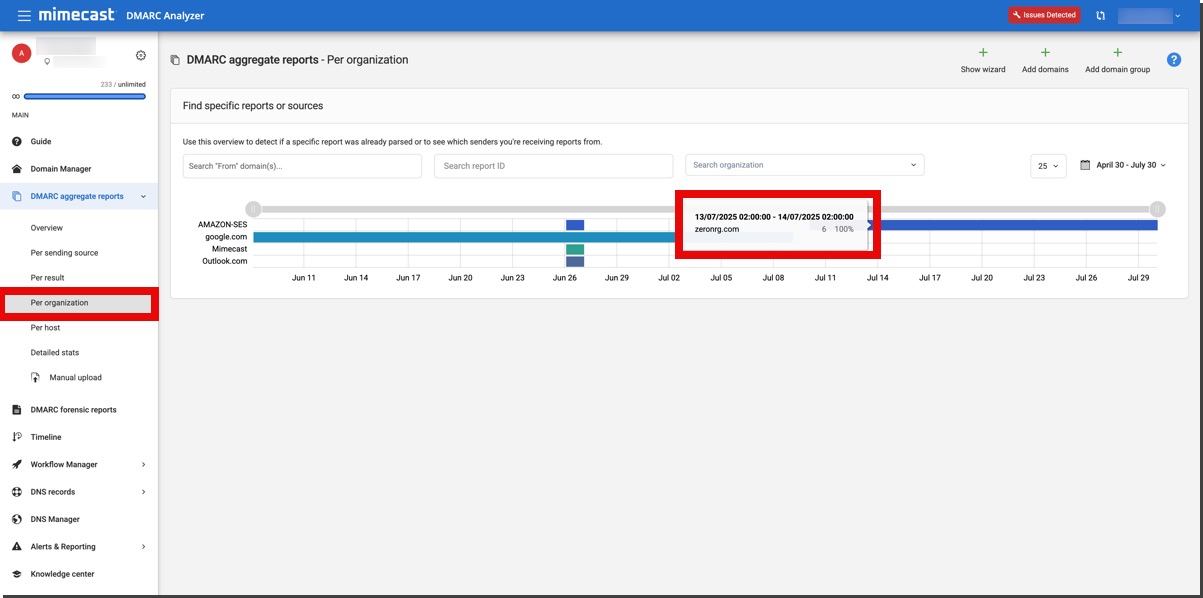Click the calendar icon beside date range

(1085, 165)
